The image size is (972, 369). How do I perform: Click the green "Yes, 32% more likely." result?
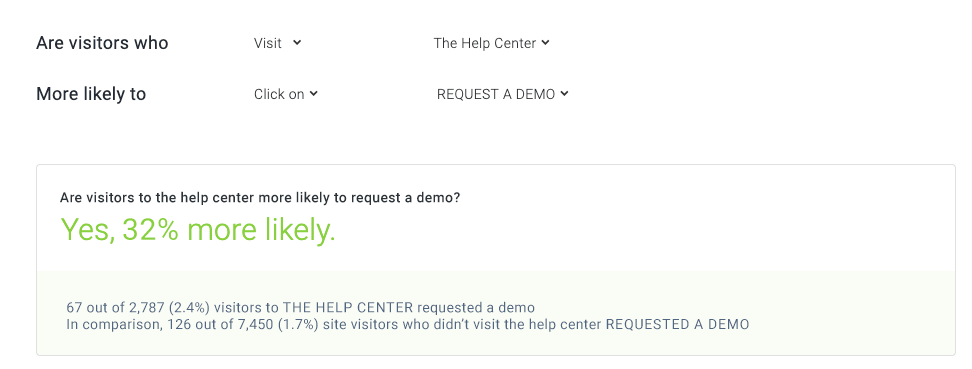198,230
